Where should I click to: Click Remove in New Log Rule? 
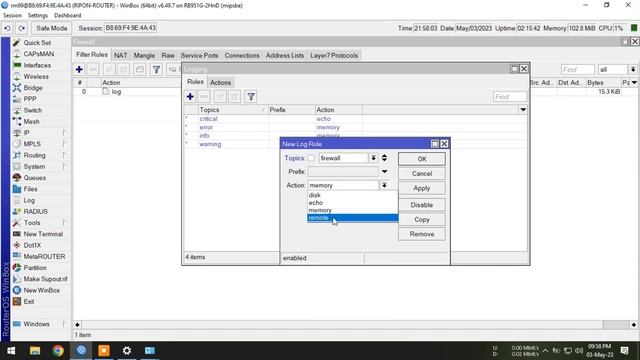[x=422, y=234]
